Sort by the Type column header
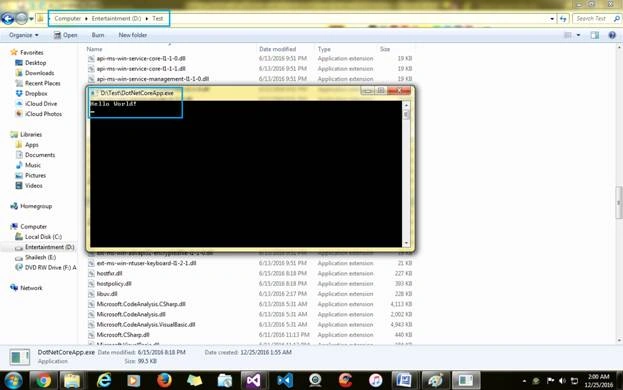623x390 pixels. (x=324, y=49)
